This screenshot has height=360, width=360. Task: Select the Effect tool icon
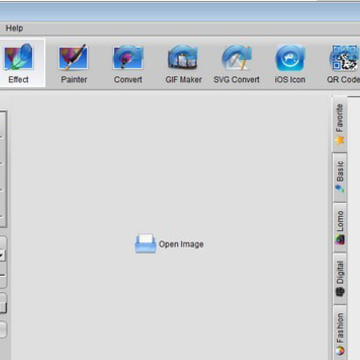click(18, 58)
